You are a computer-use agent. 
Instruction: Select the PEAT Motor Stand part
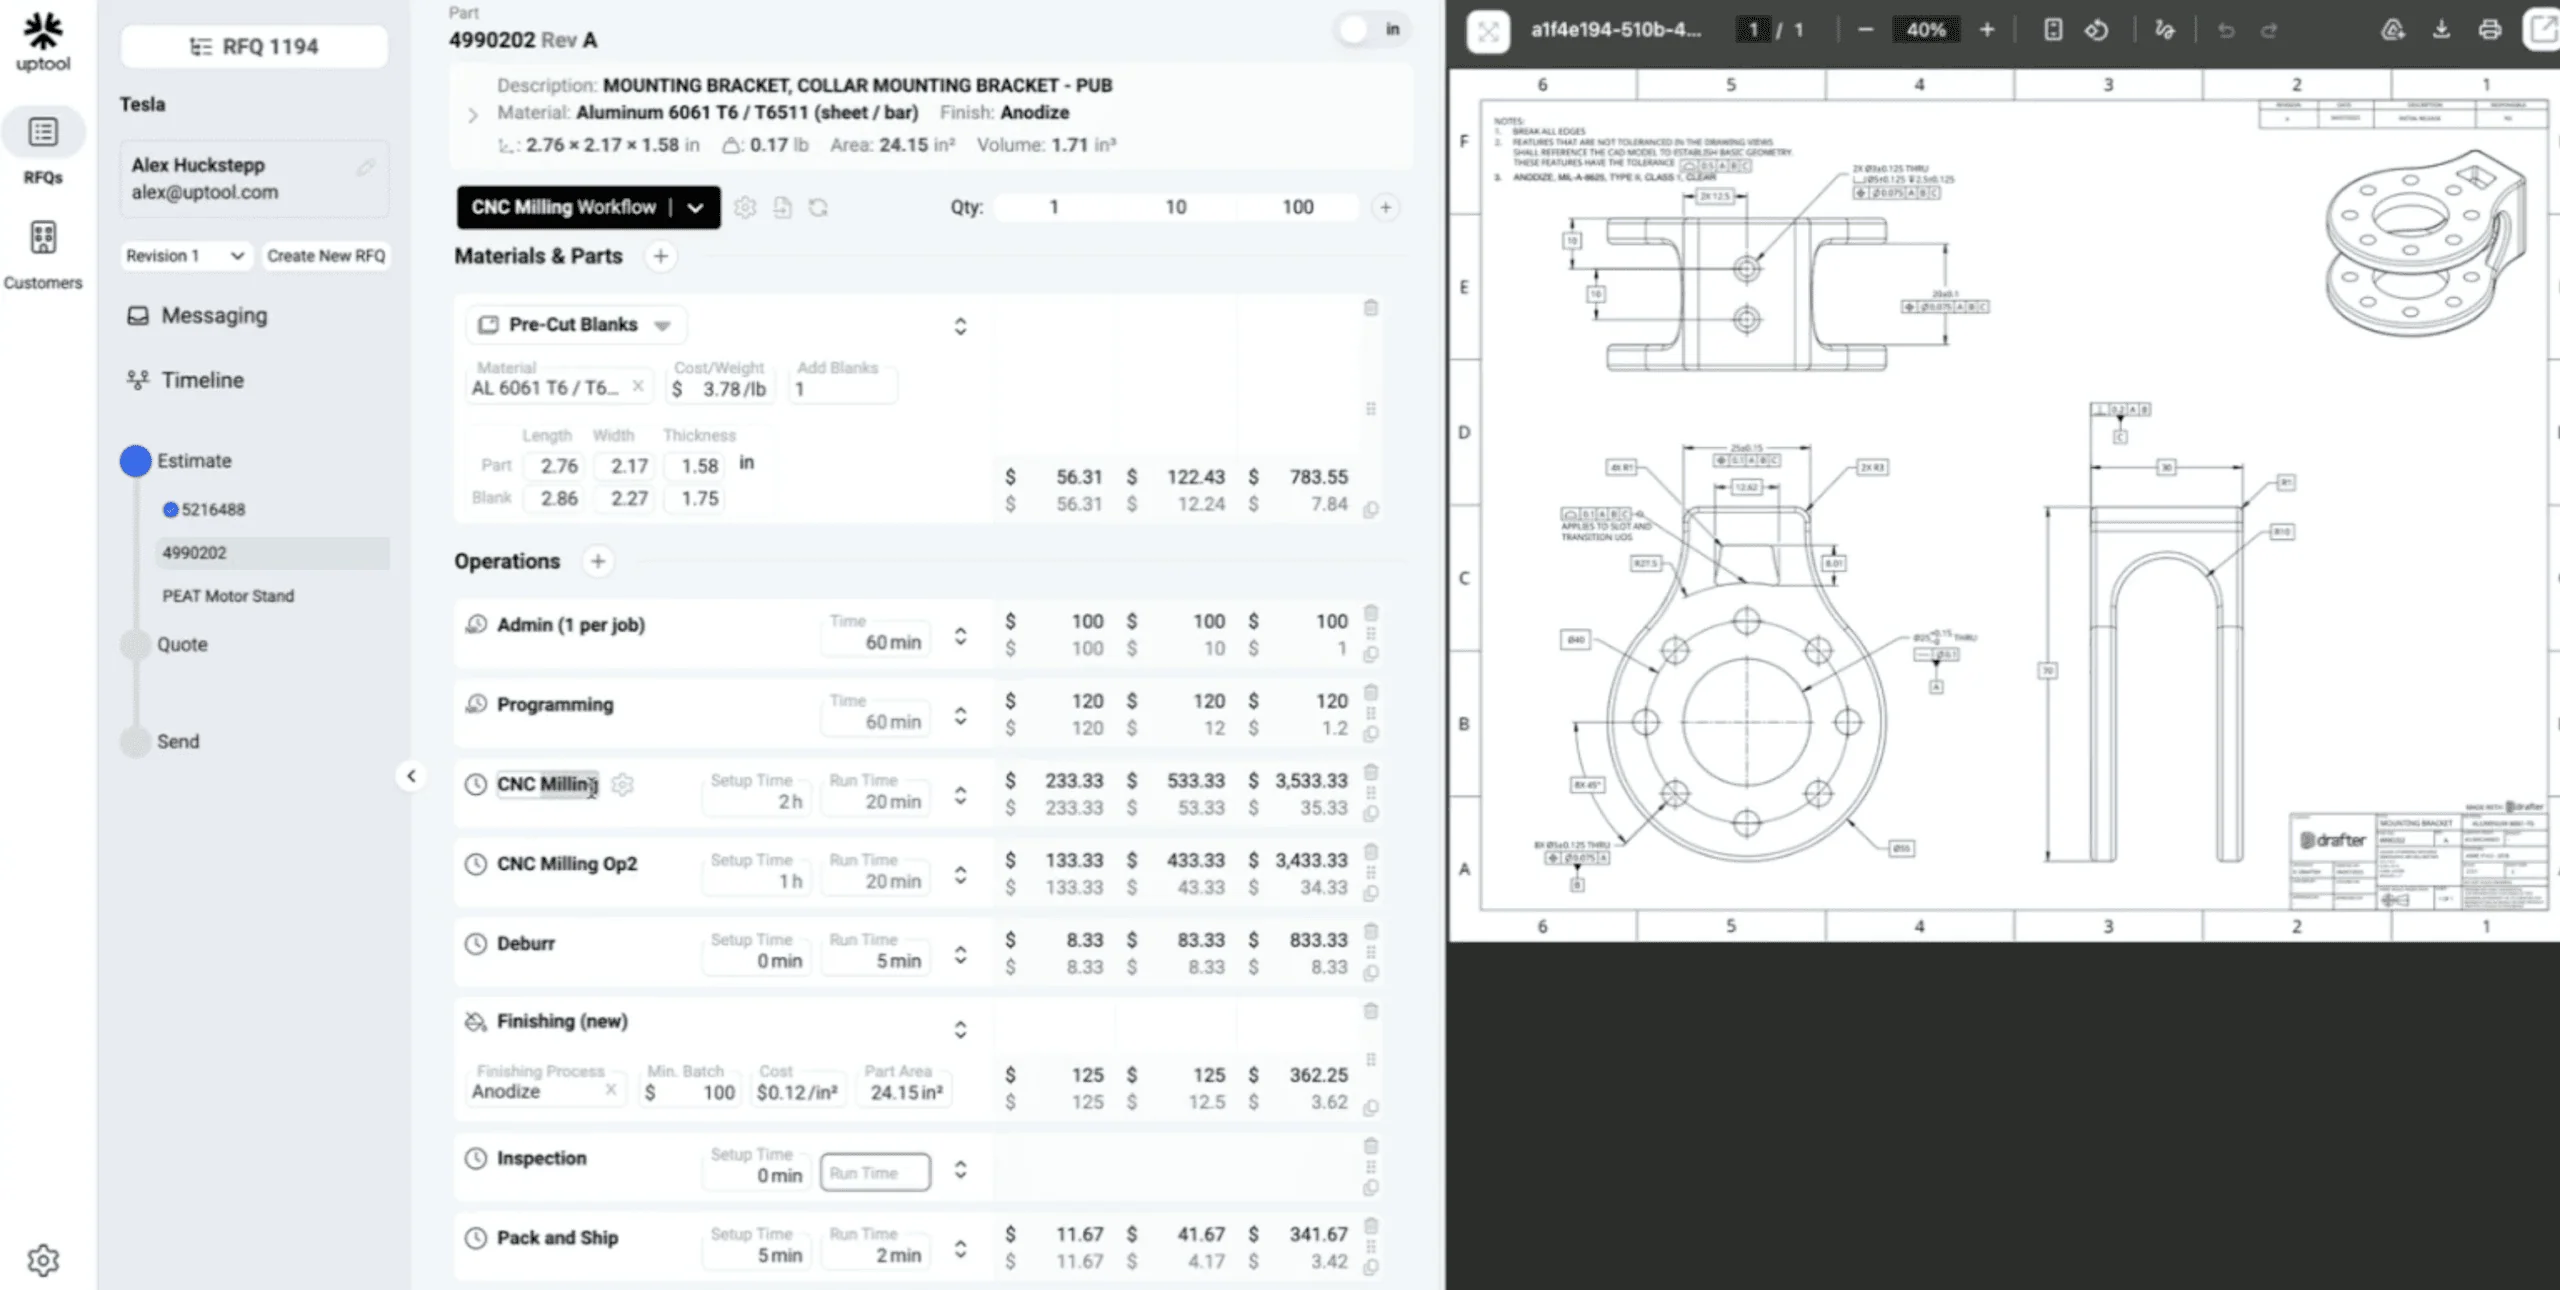228,596
